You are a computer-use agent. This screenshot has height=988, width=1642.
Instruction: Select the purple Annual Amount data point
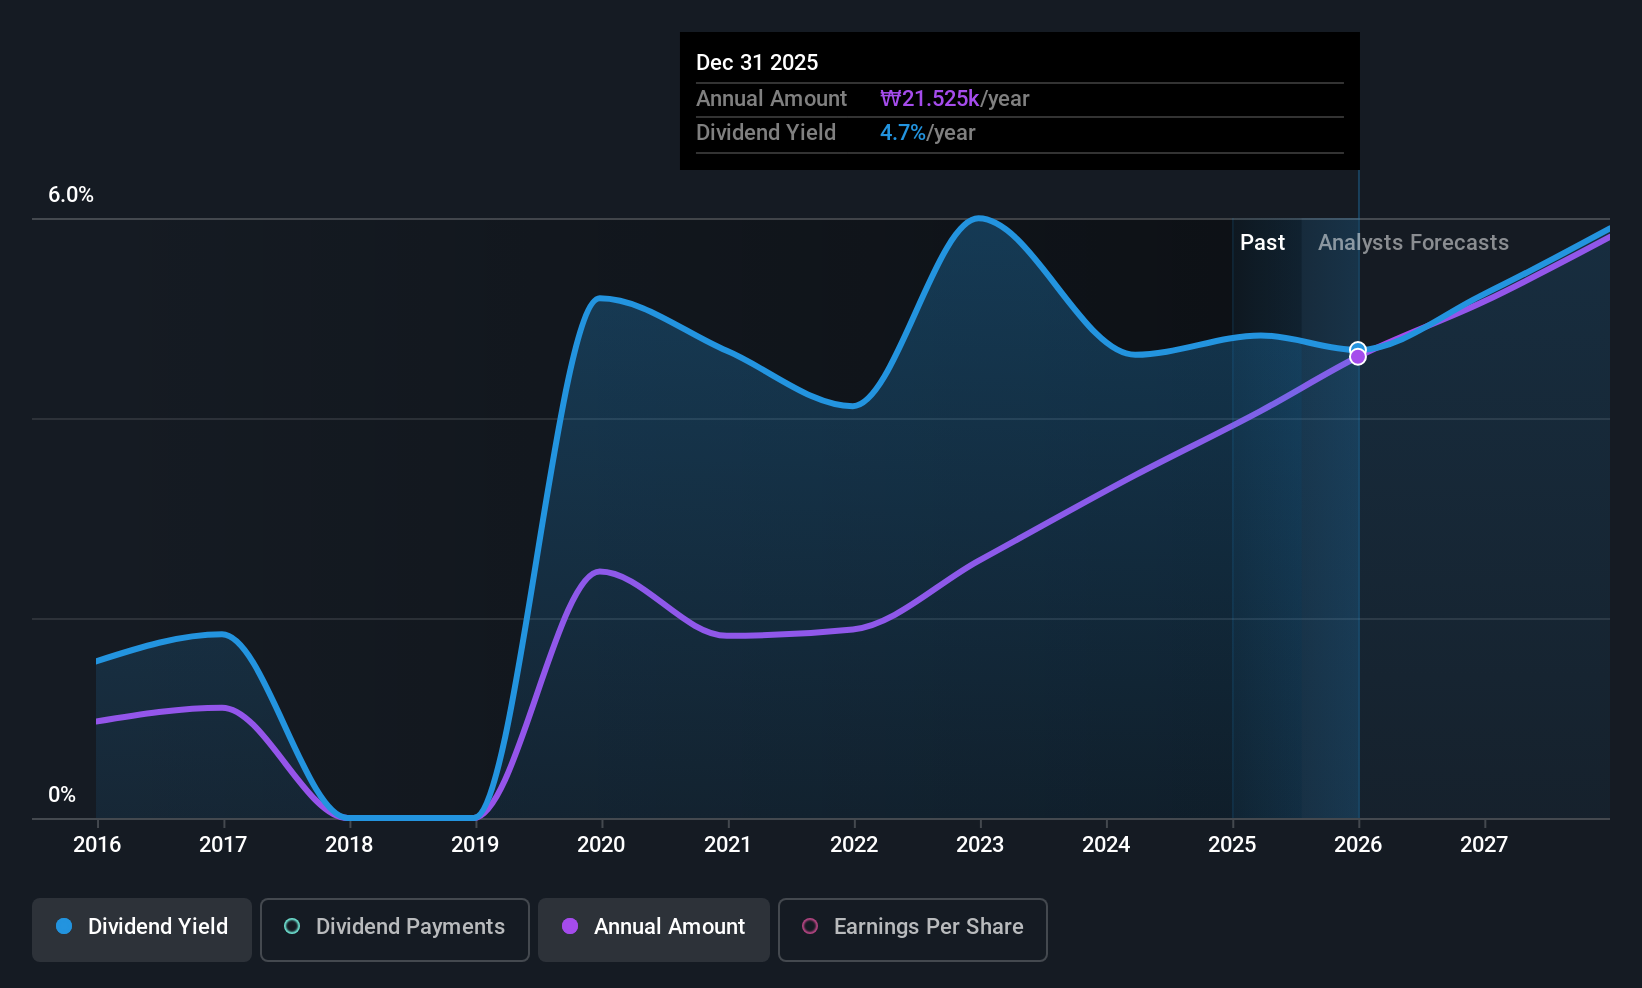click(1358, 357)
